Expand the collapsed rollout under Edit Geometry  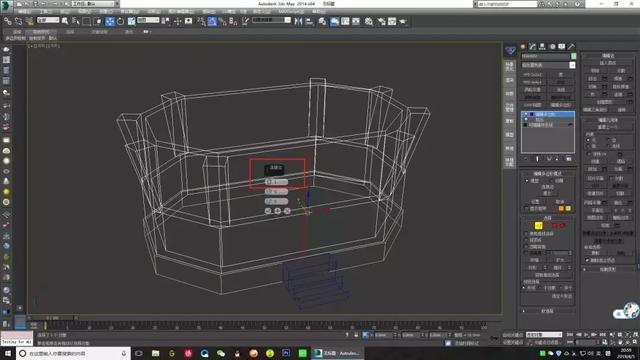click(608, 269)
